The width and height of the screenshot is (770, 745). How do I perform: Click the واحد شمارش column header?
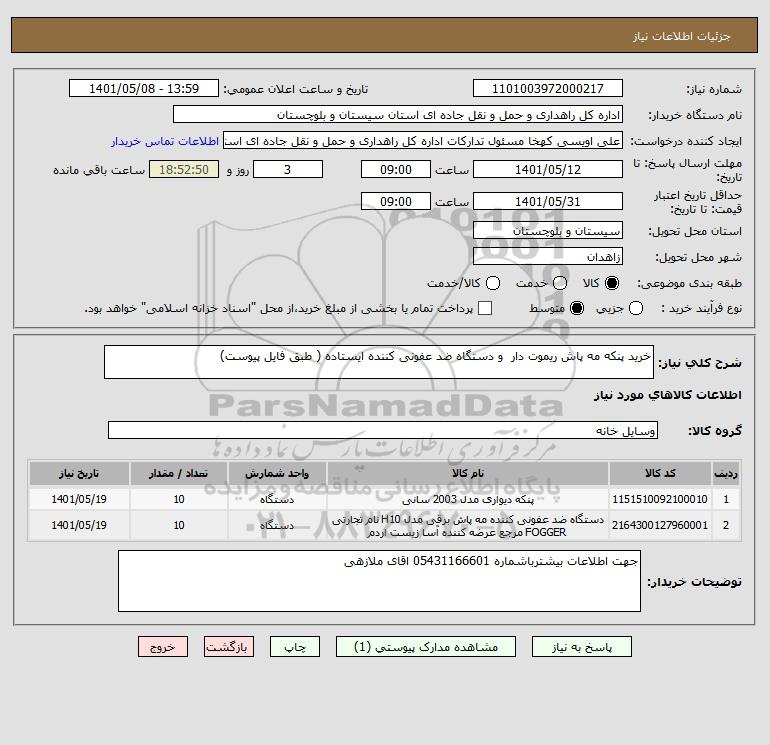coord(277,473)
